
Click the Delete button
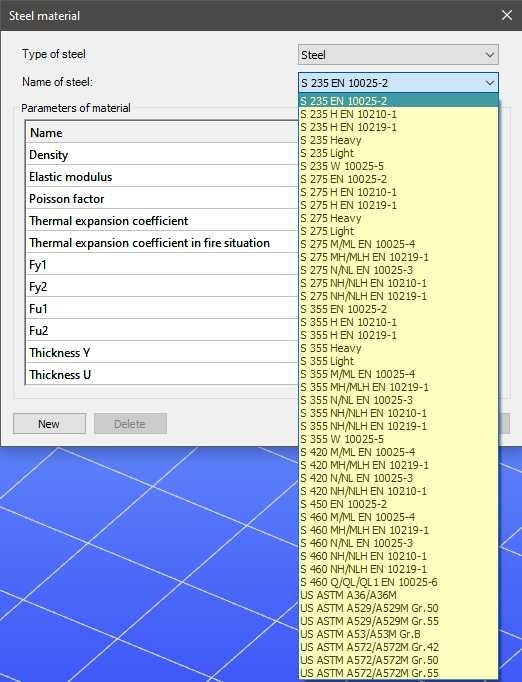[x=130, y=424]
